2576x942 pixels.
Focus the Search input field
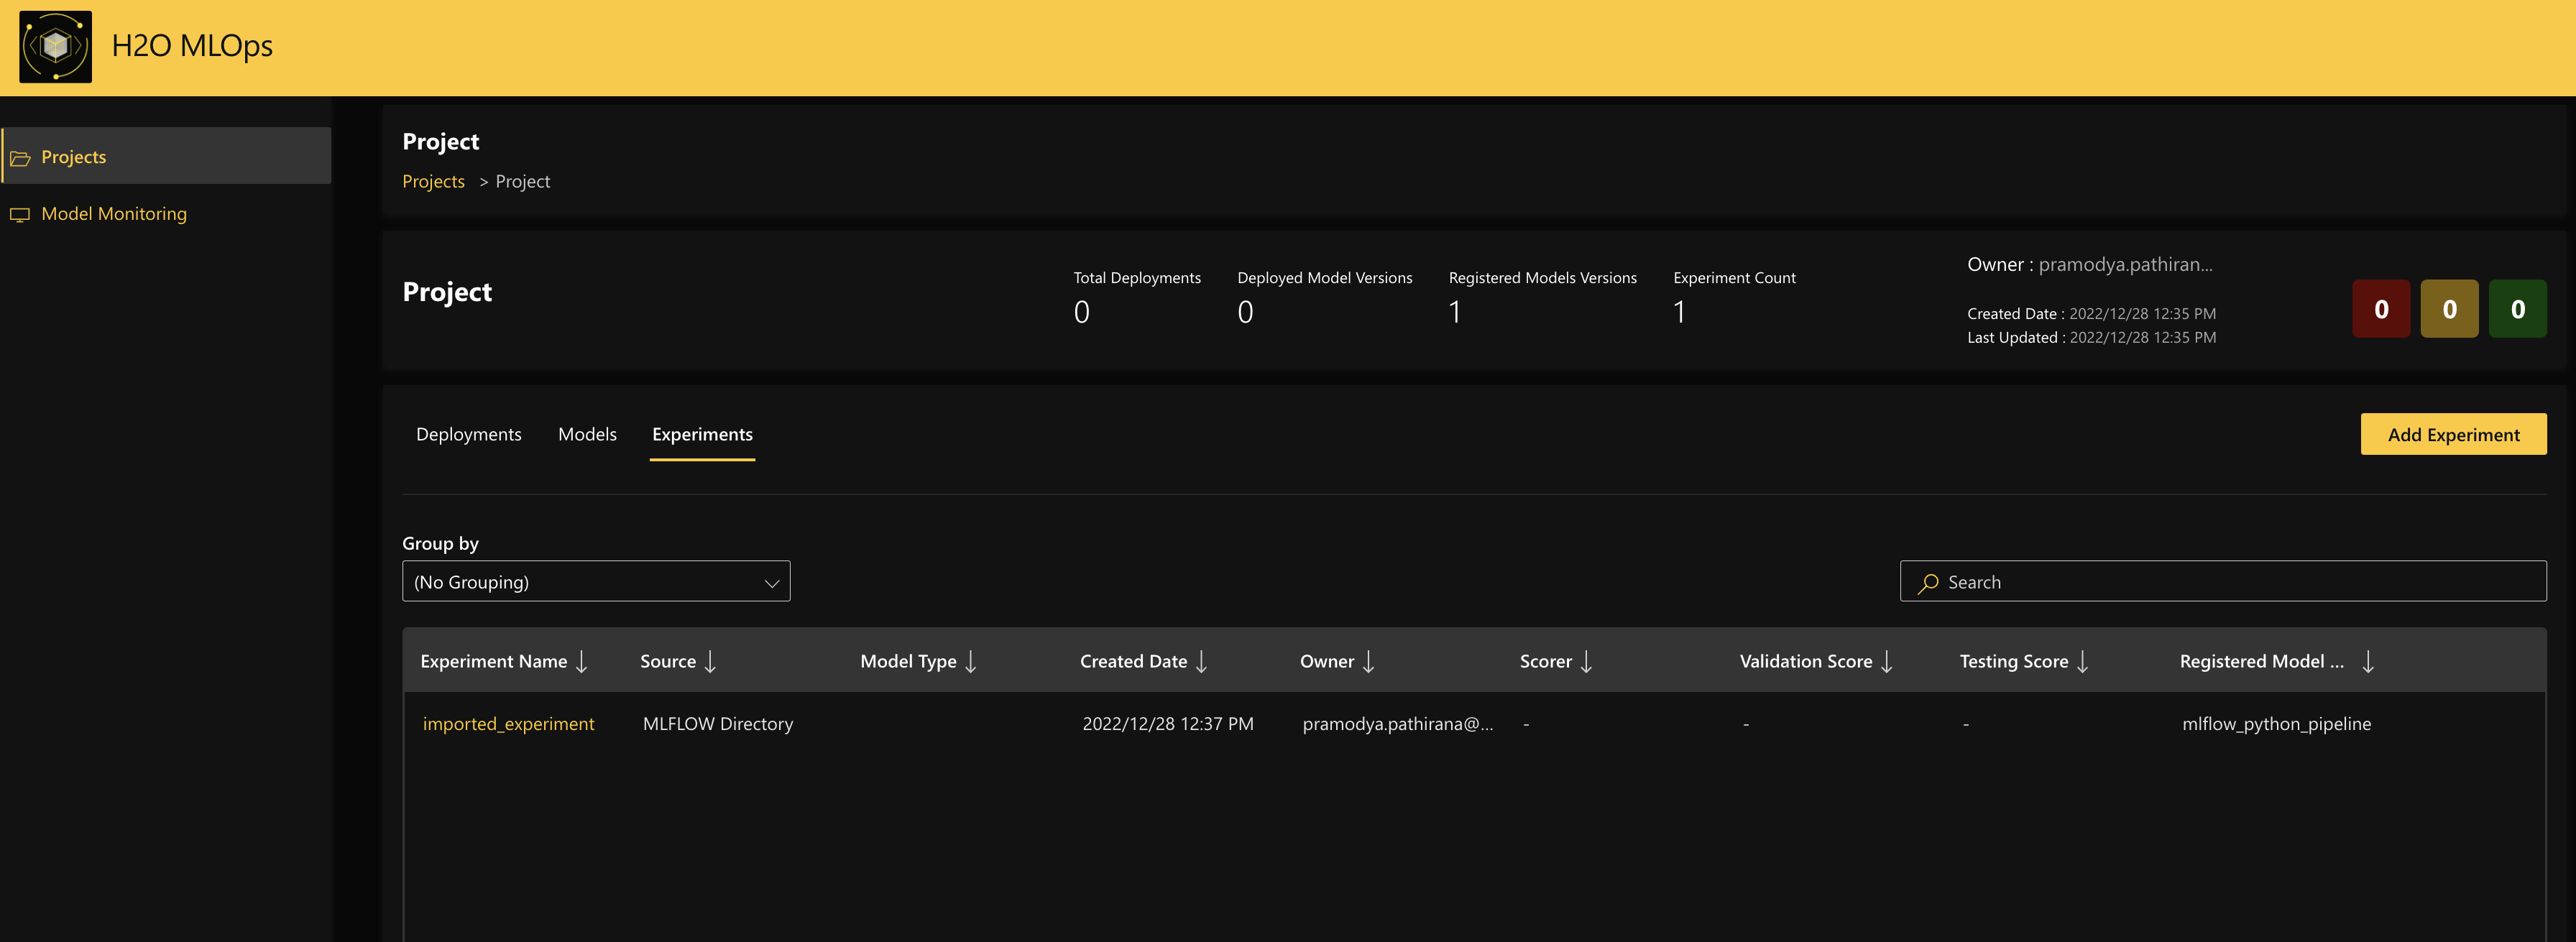(2222, 581)
